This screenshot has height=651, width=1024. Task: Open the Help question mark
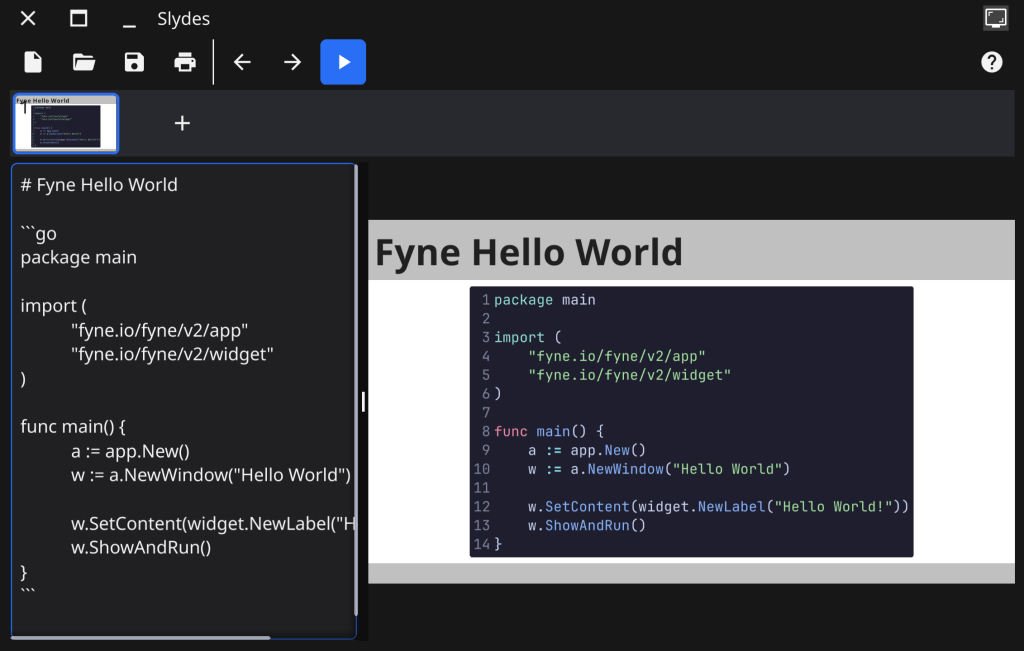[991, 62]
